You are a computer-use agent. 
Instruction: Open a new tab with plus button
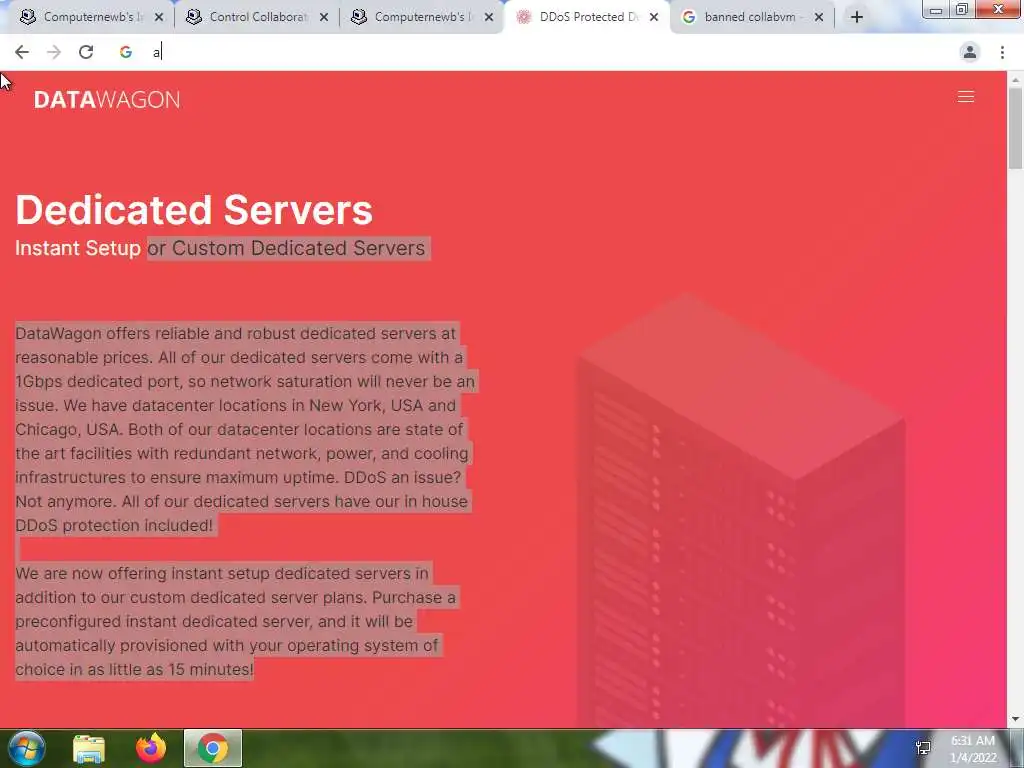[857, 17]
